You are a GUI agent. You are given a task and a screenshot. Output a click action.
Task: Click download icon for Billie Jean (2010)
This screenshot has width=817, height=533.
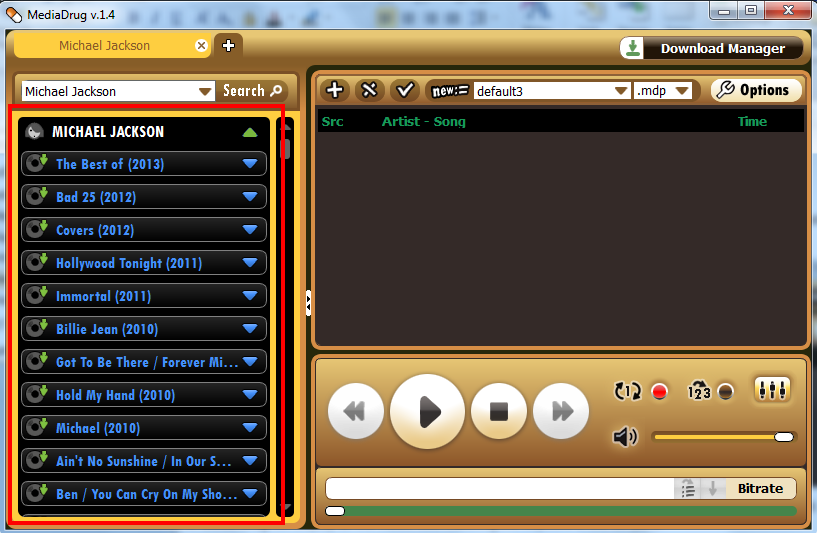(37, 328)
